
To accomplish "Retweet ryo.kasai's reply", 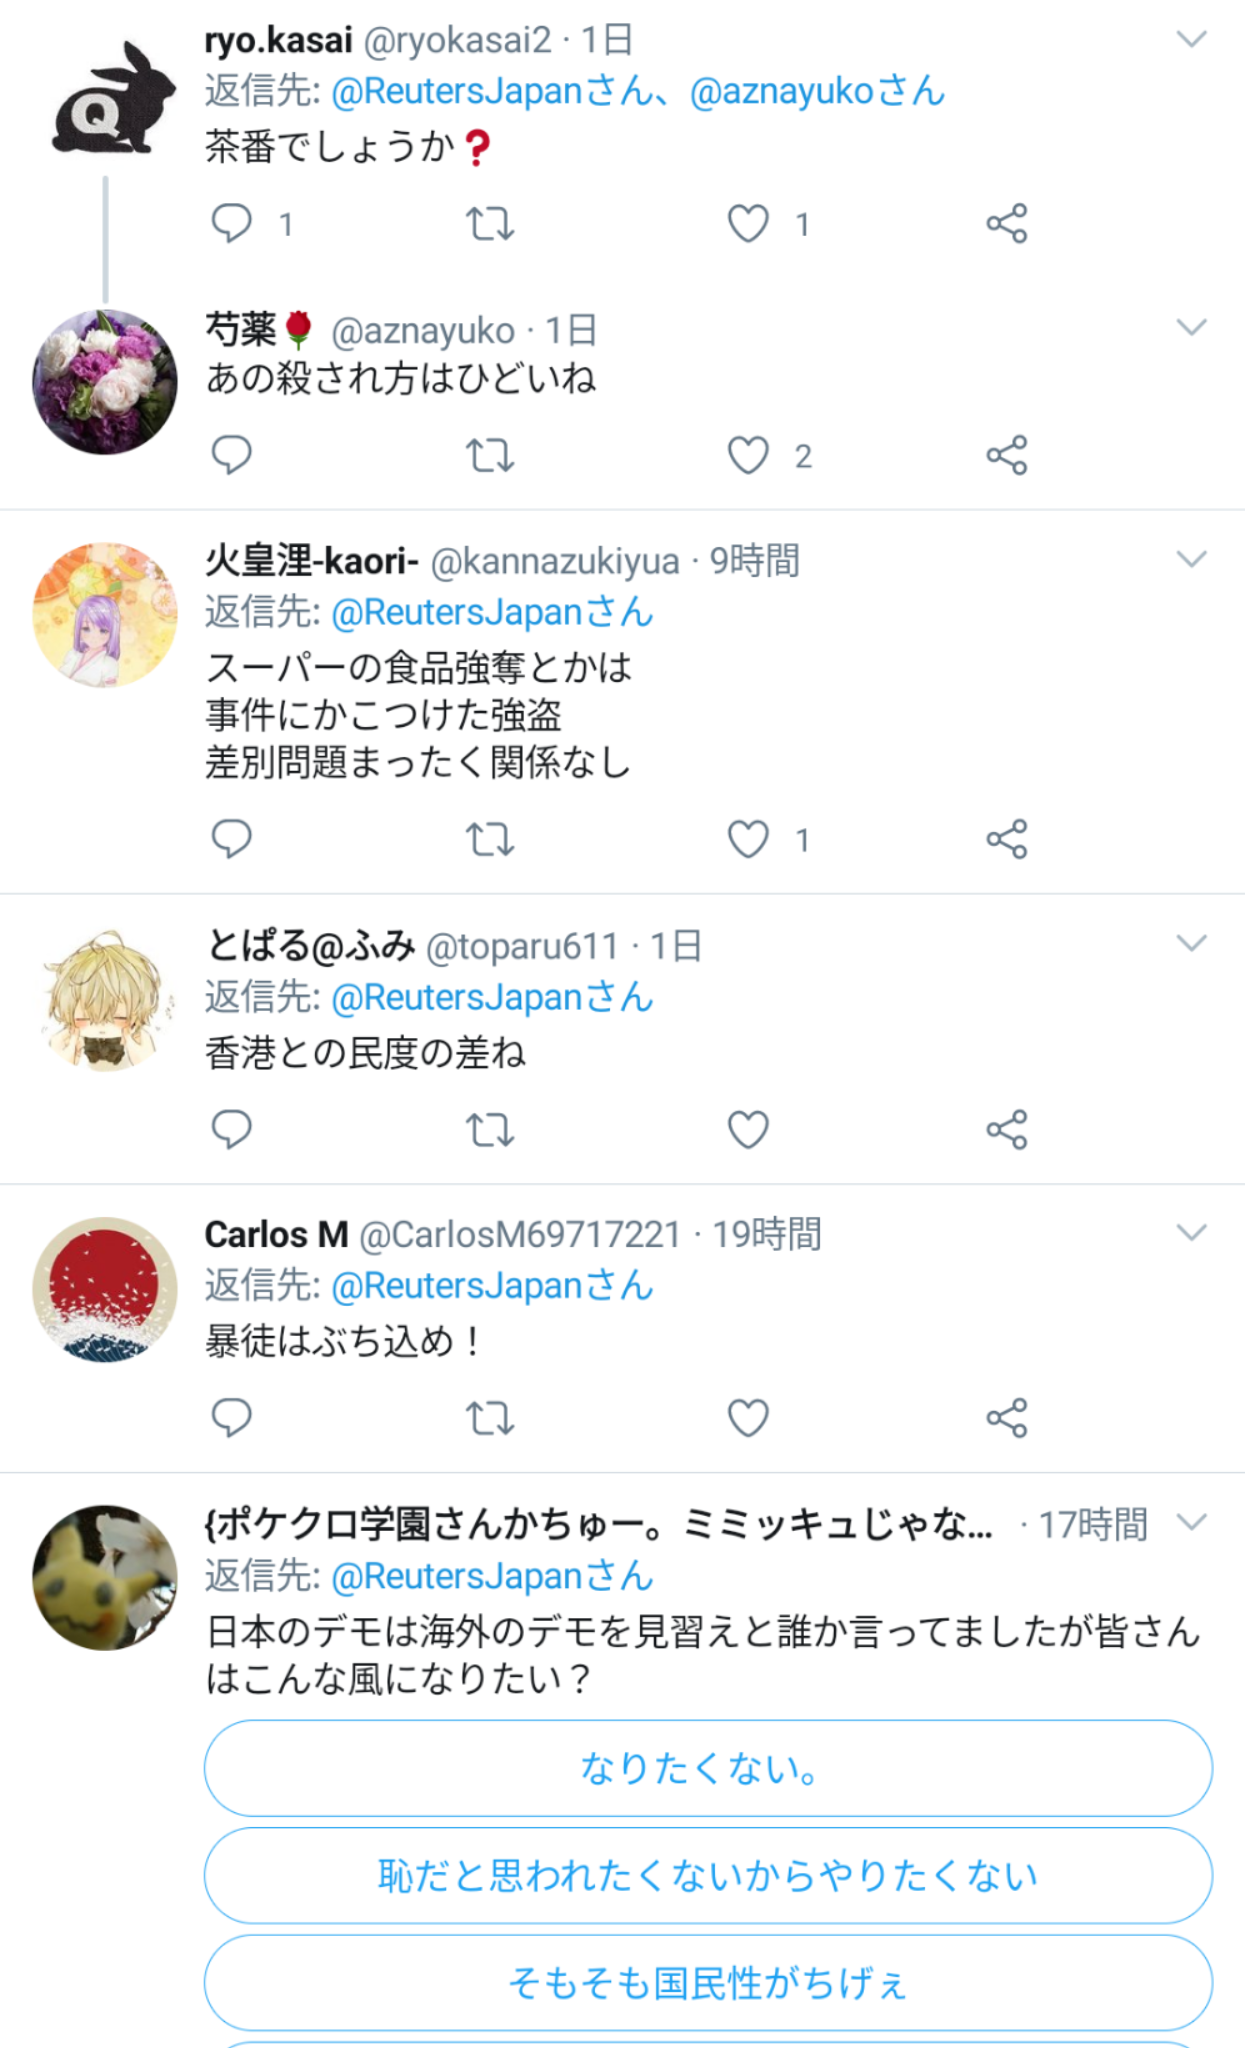I will [490, 223].
